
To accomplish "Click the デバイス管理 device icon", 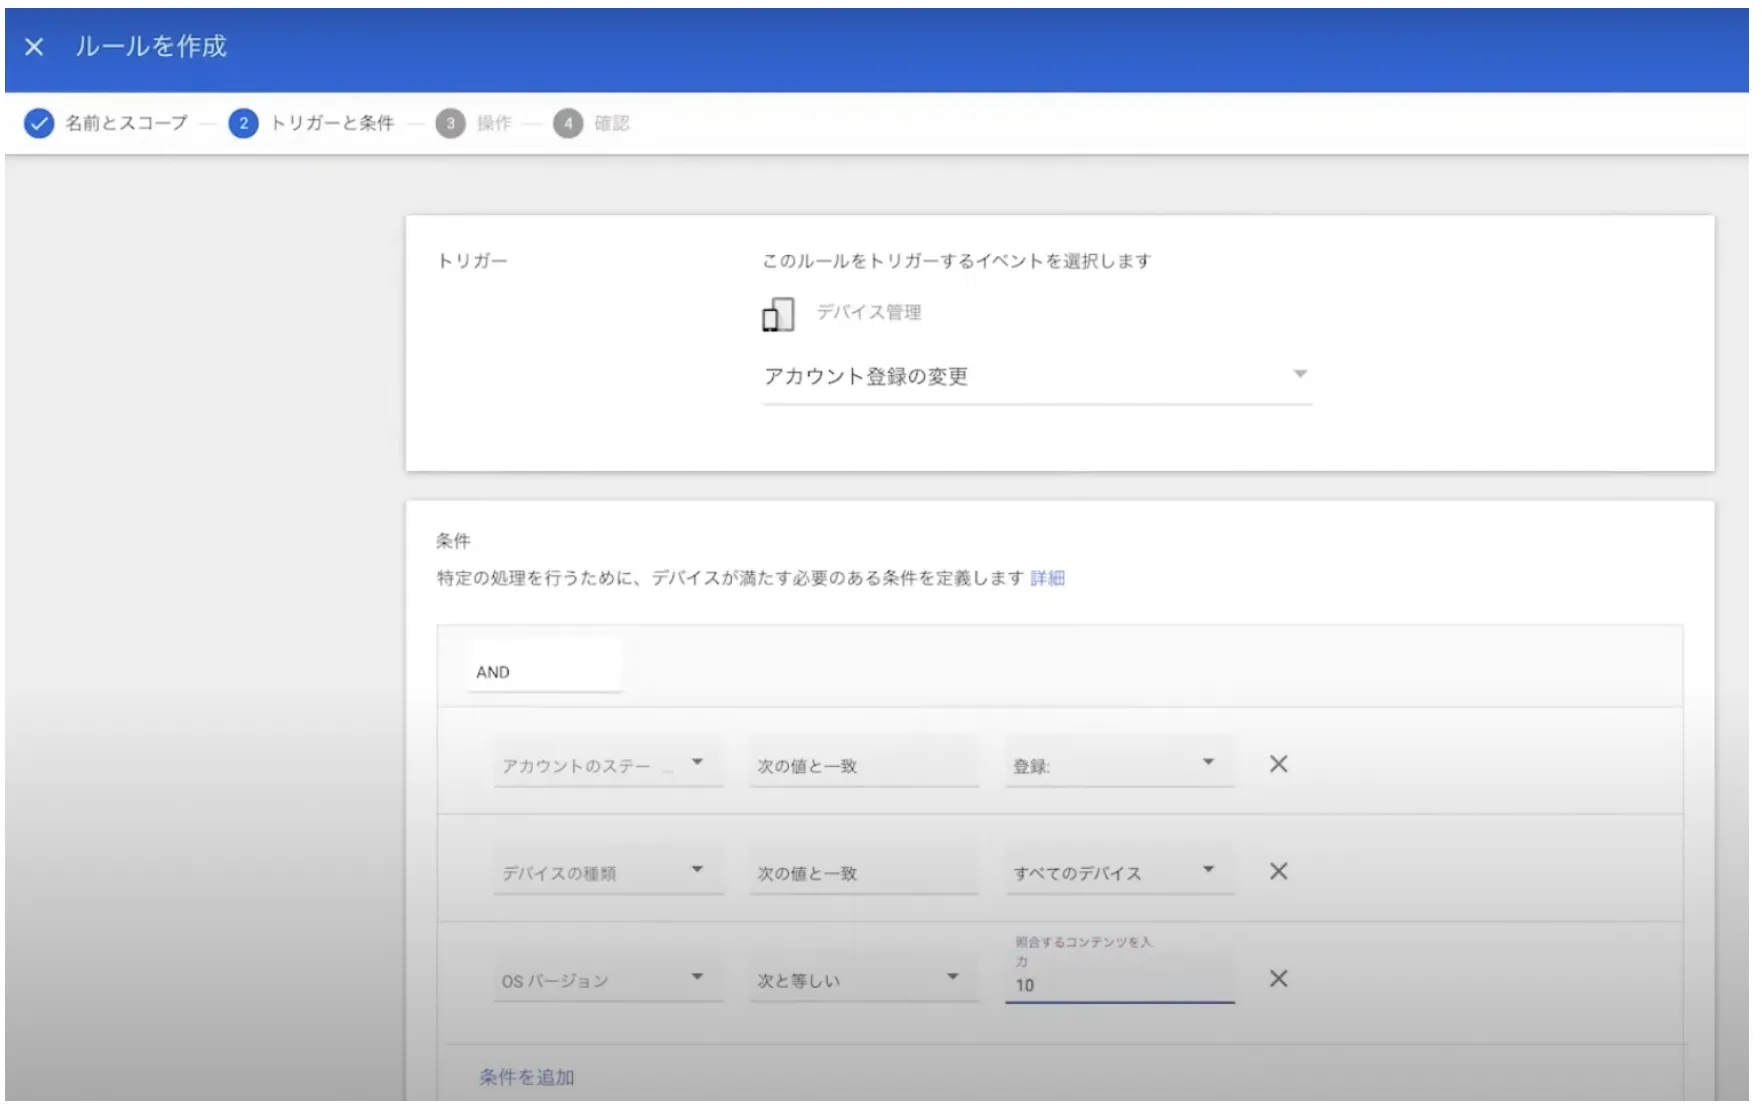I will coord(778,314).
